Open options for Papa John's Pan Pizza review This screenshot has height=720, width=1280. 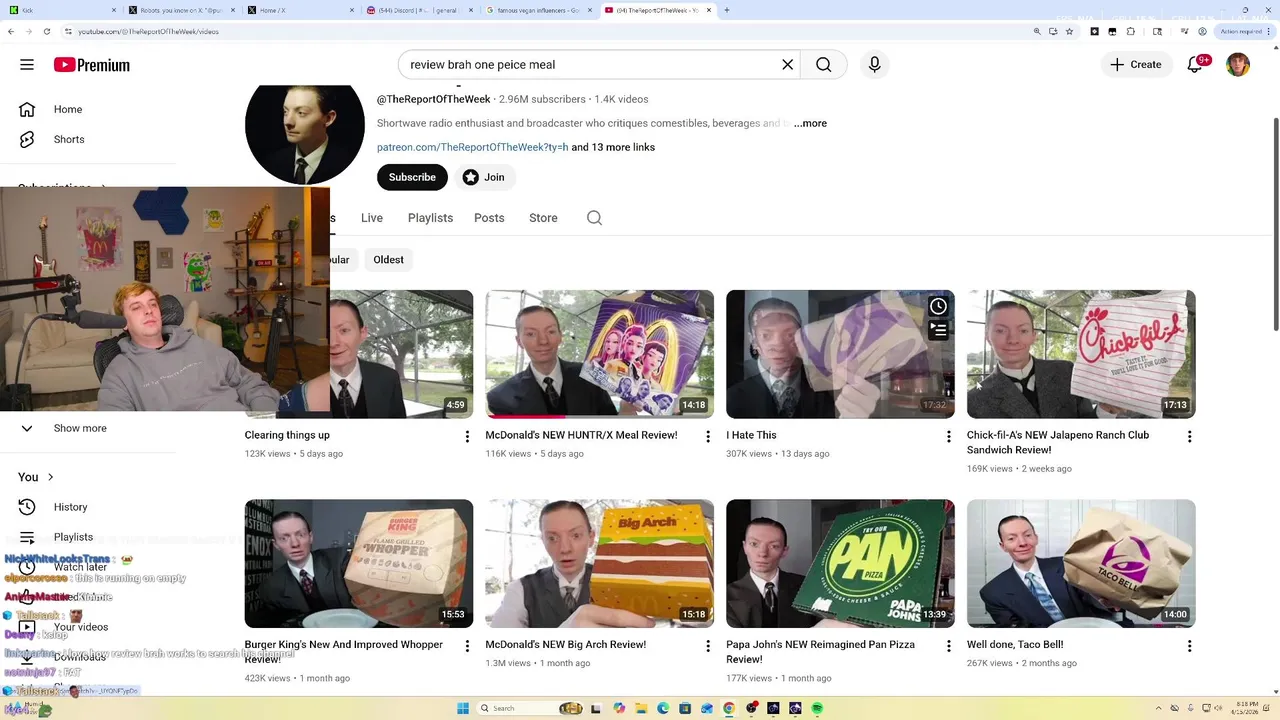949,646
